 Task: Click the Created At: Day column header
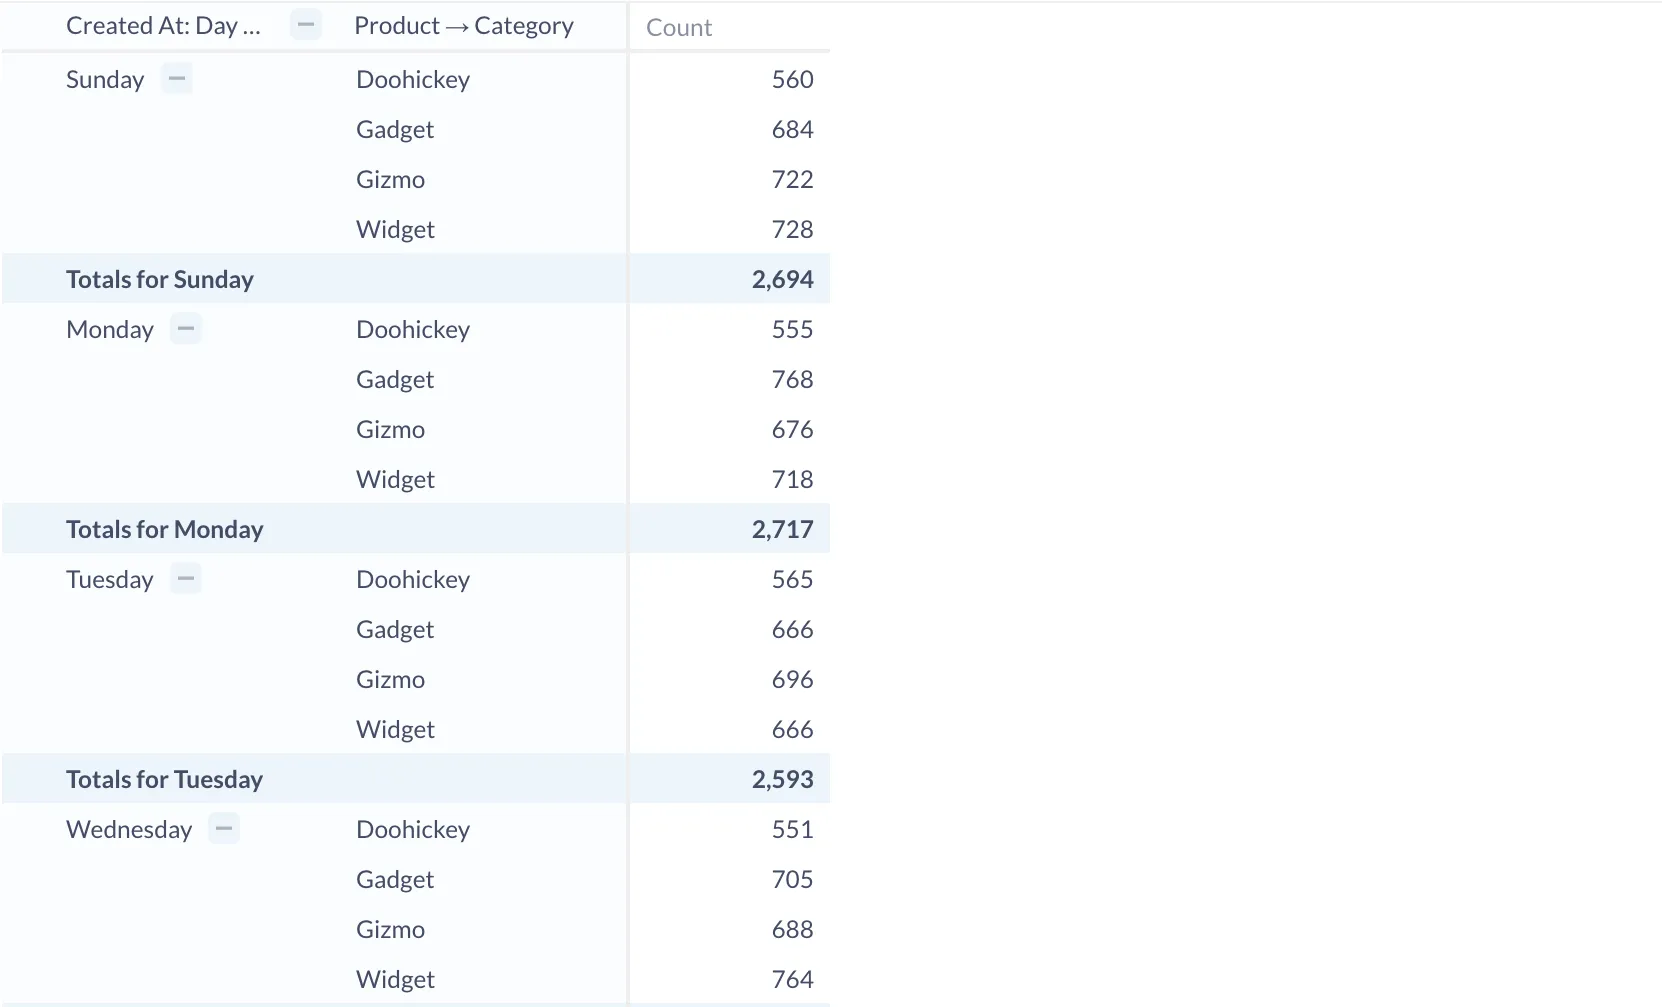(163, 25)
